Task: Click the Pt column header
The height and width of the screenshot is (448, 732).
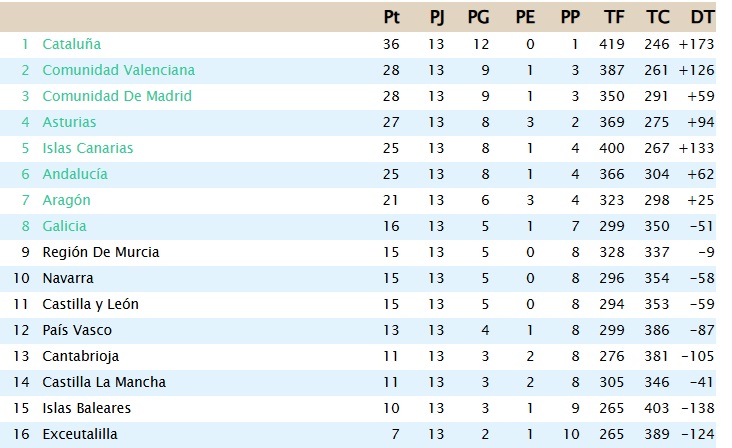Action: 391,17
